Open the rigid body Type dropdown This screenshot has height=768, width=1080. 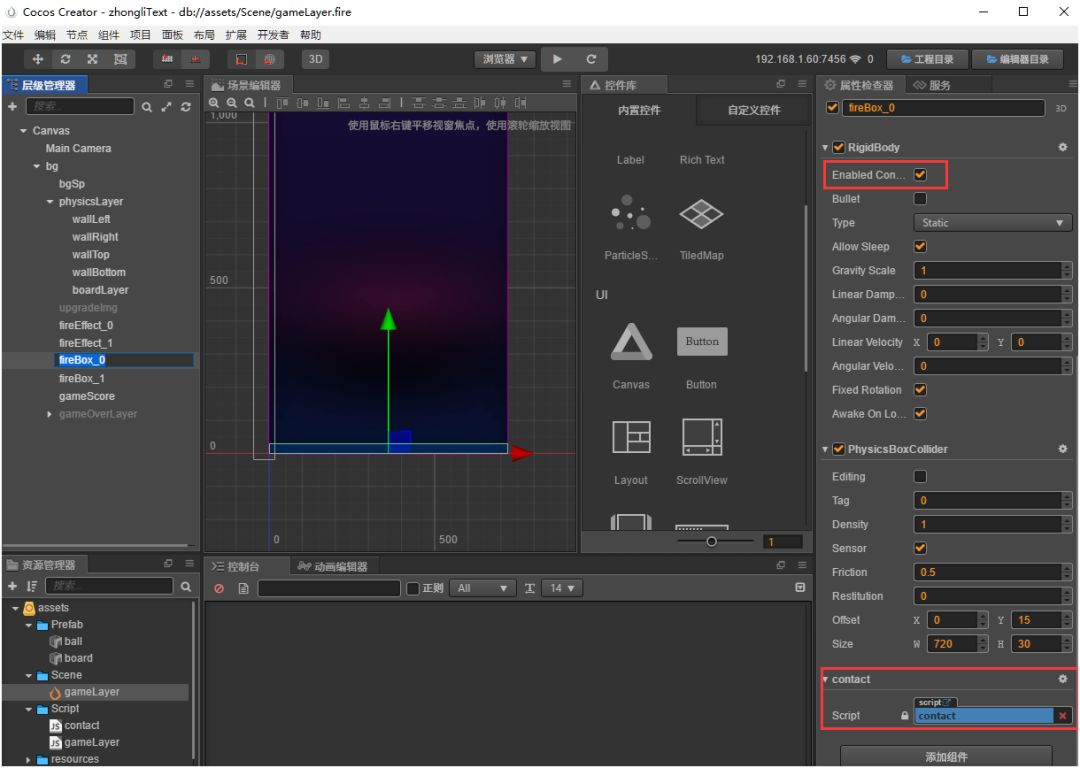[x=993, y=223]
